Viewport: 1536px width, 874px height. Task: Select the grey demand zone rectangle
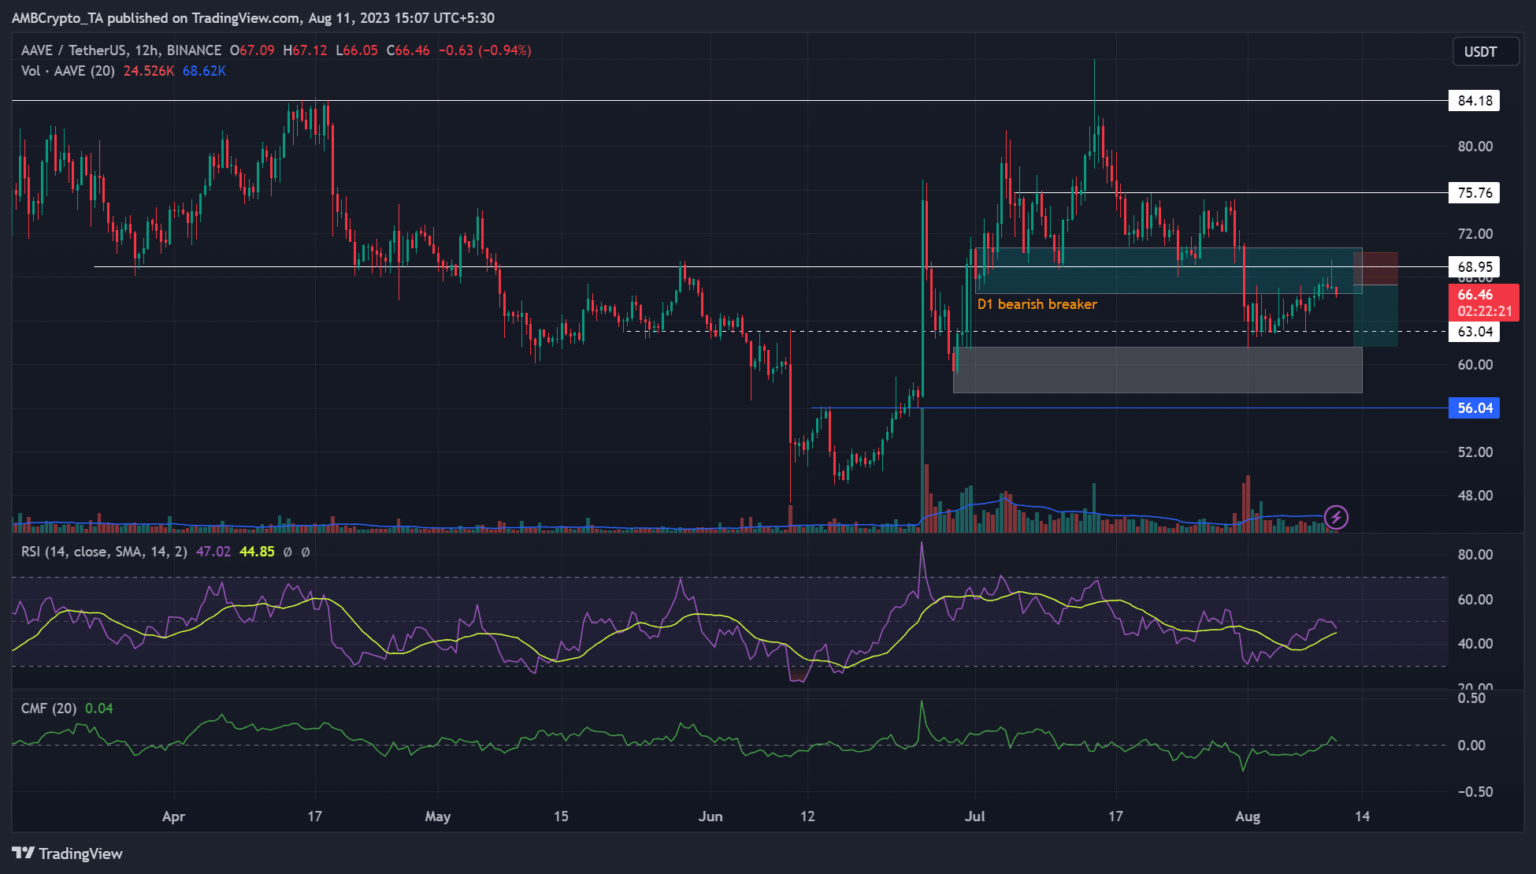pyautogui.click(x=1156, y=370)
